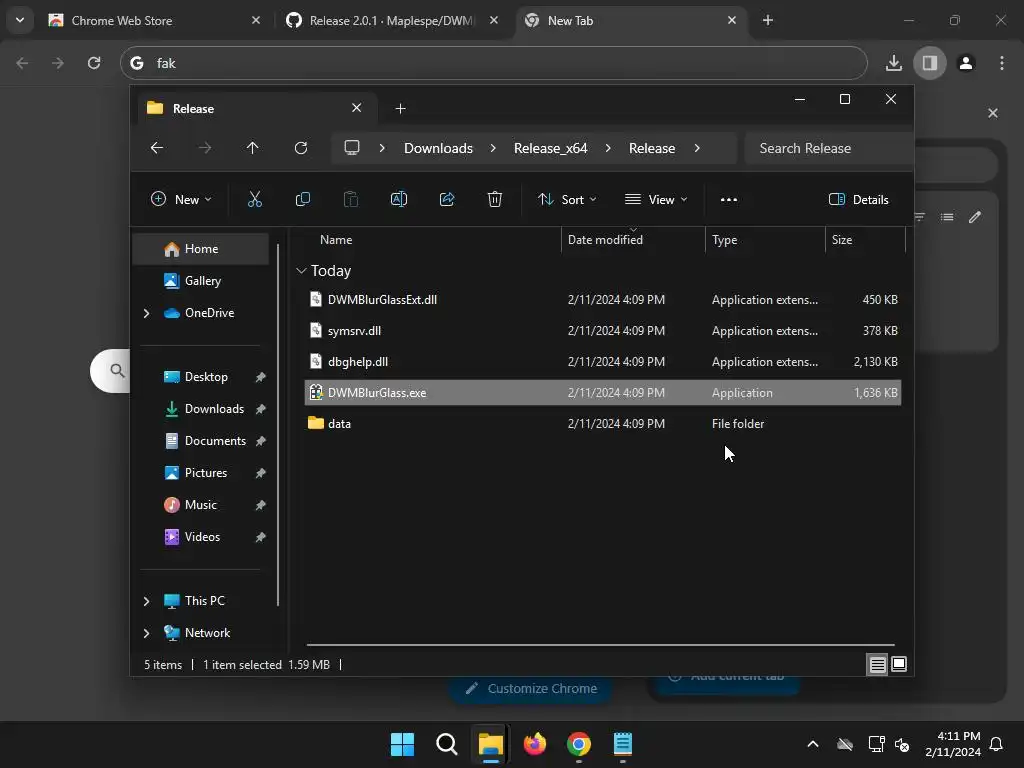The image size is (1024, 768).
Task: Select DWMBlurGlassExt.dll file
Action: pyautogui.click(x=602, y=300)
